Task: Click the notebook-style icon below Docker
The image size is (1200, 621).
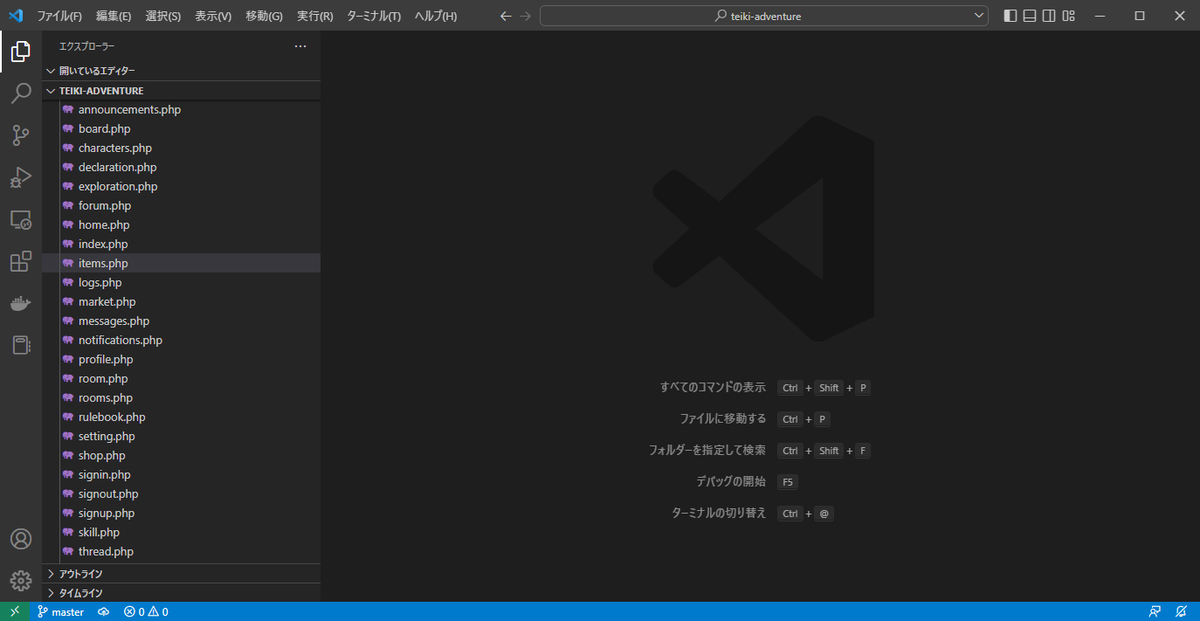Action: tap(20, 345)
